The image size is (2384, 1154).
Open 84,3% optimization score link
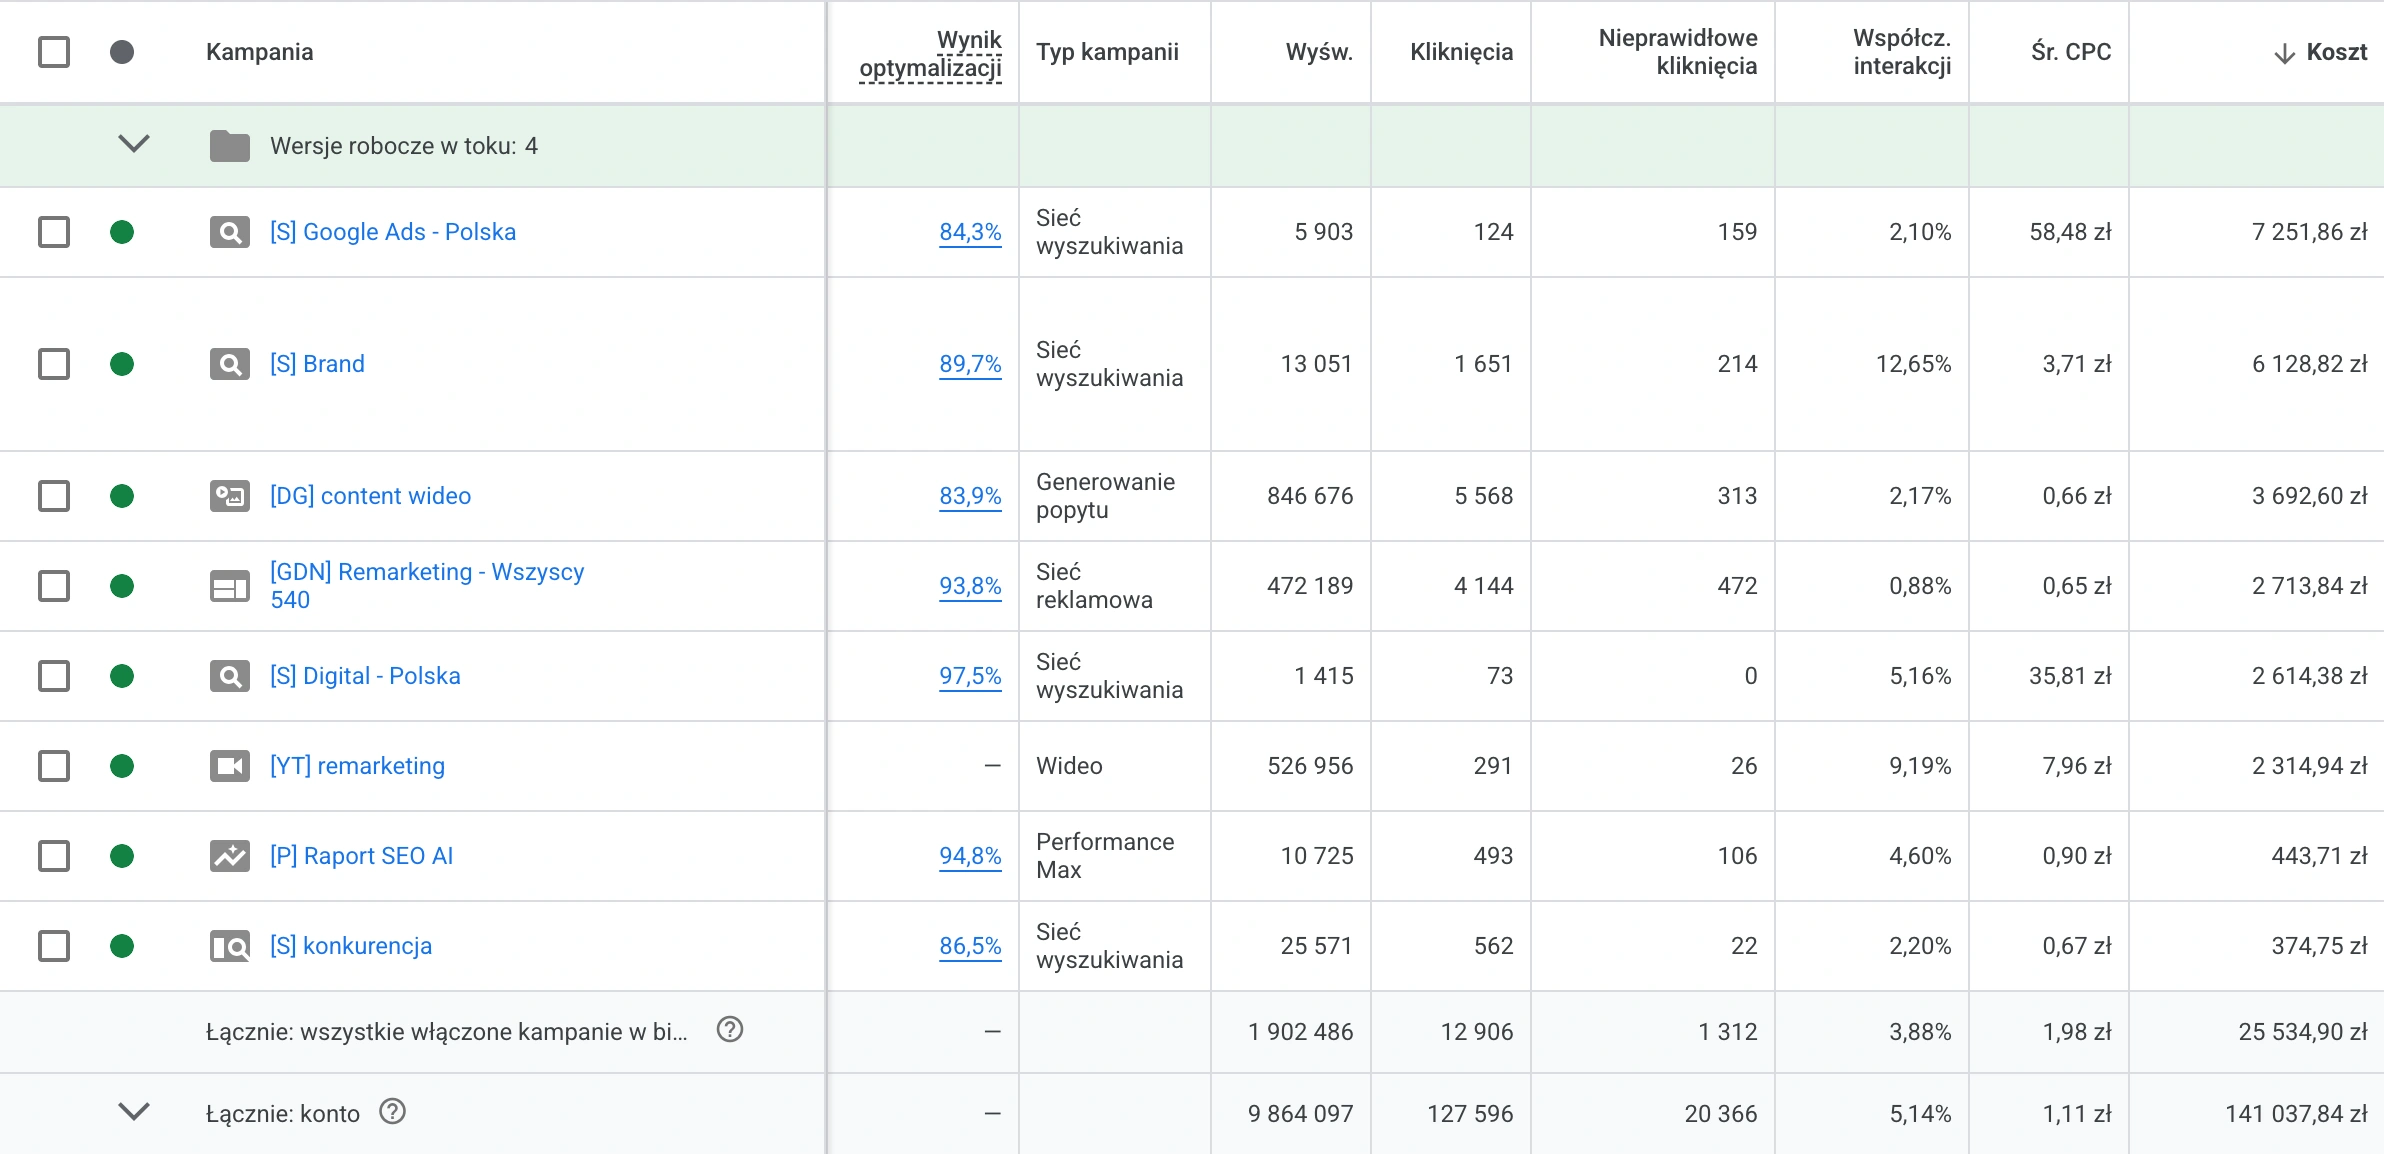click(970, 232)
